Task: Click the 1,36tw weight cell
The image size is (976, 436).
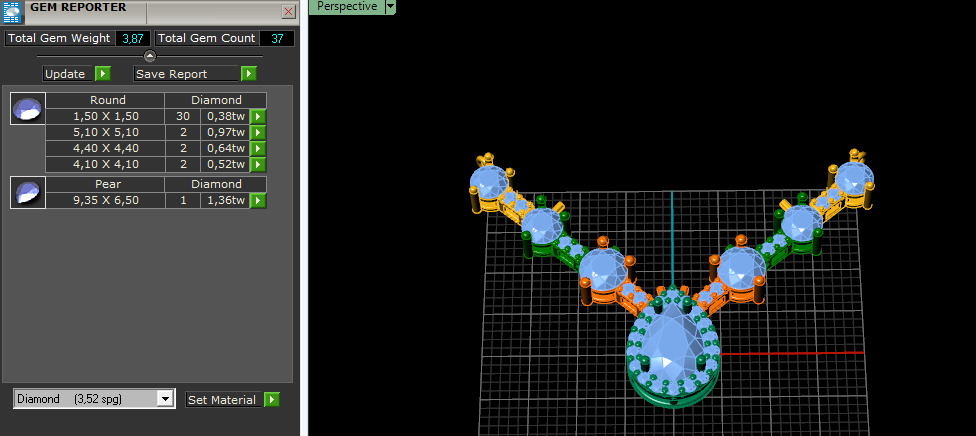Action: point(225,201)
